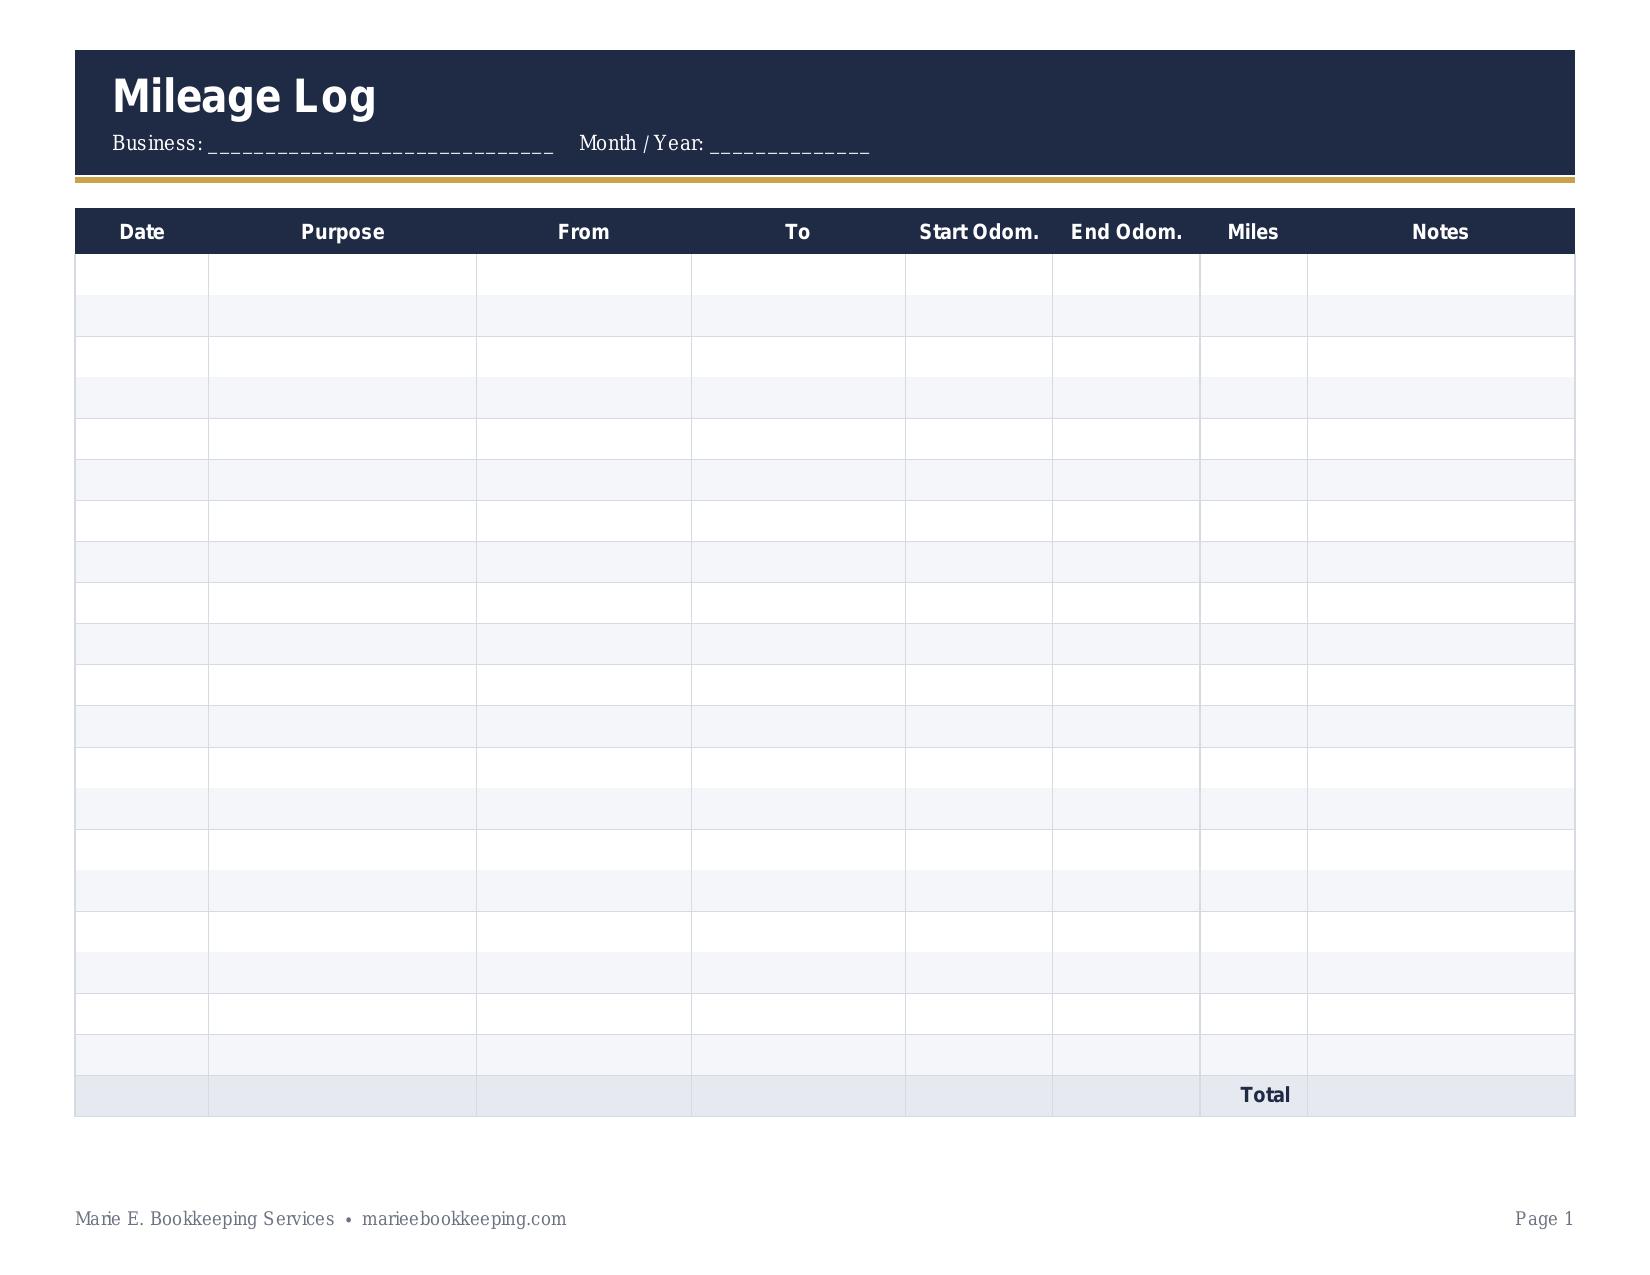The width and height of the screenshot is (1650, 1275).
Task: Click the Page 1 footer label
Action: (x=1544, y=1219)
